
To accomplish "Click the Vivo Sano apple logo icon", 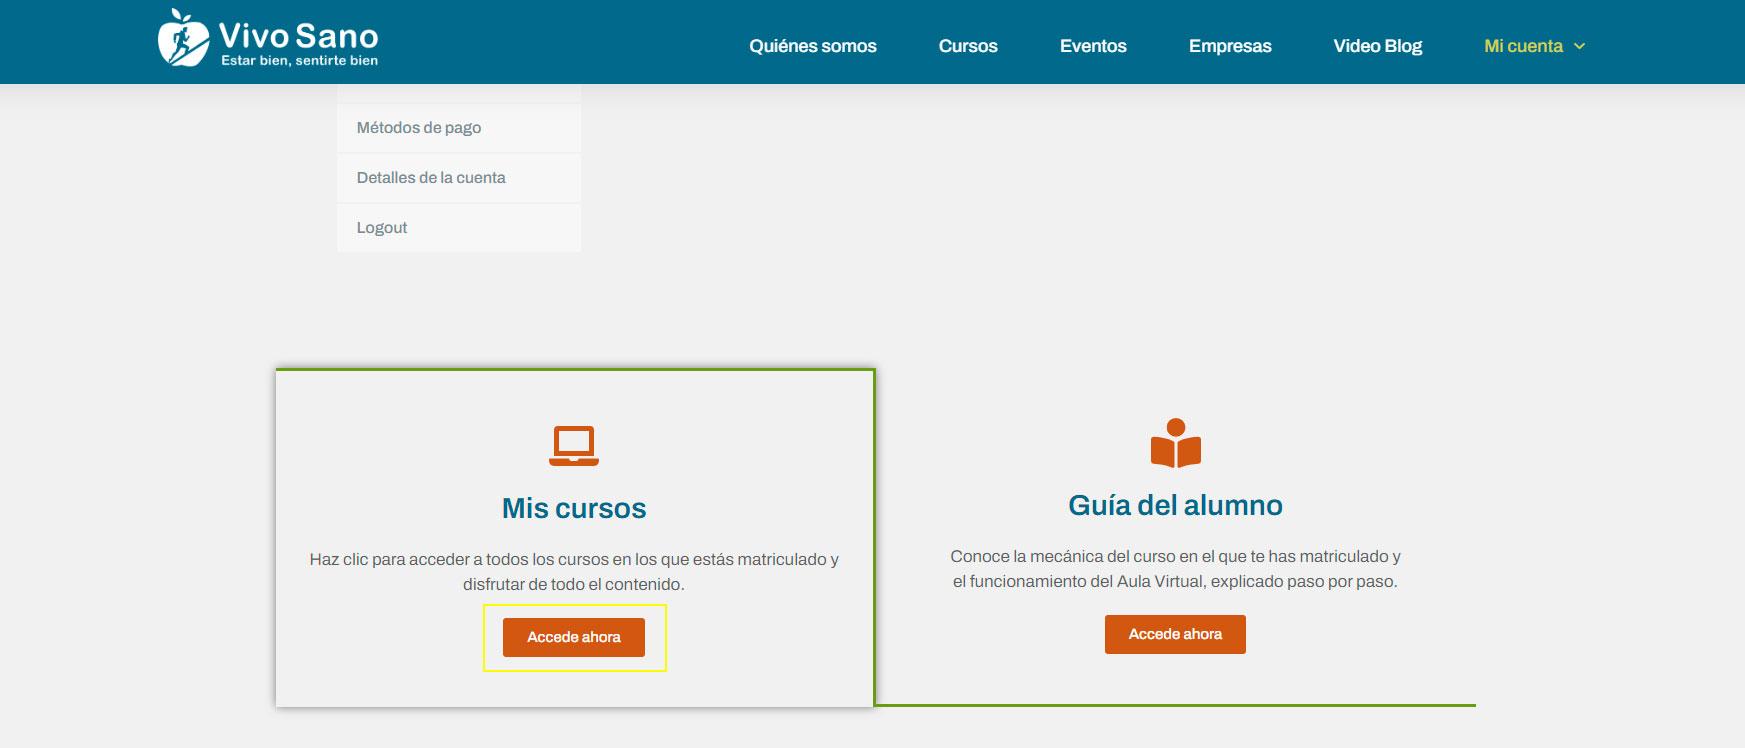I will pyautogui.click(x=183, y=38).
